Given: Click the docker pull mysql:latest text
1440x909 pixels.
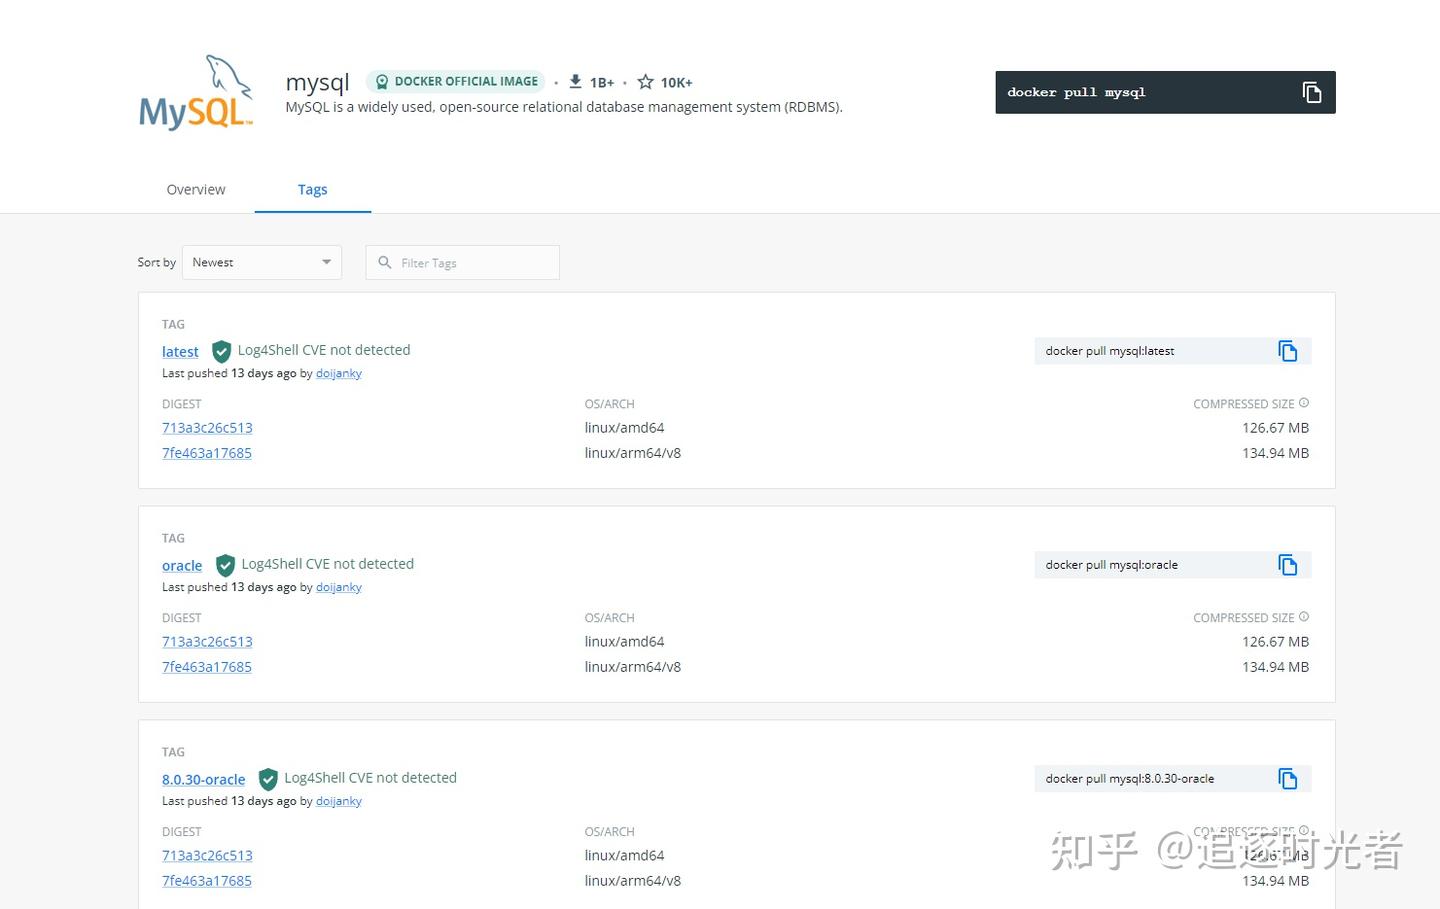Looking at the screenshot, I should click(1110, 351).
